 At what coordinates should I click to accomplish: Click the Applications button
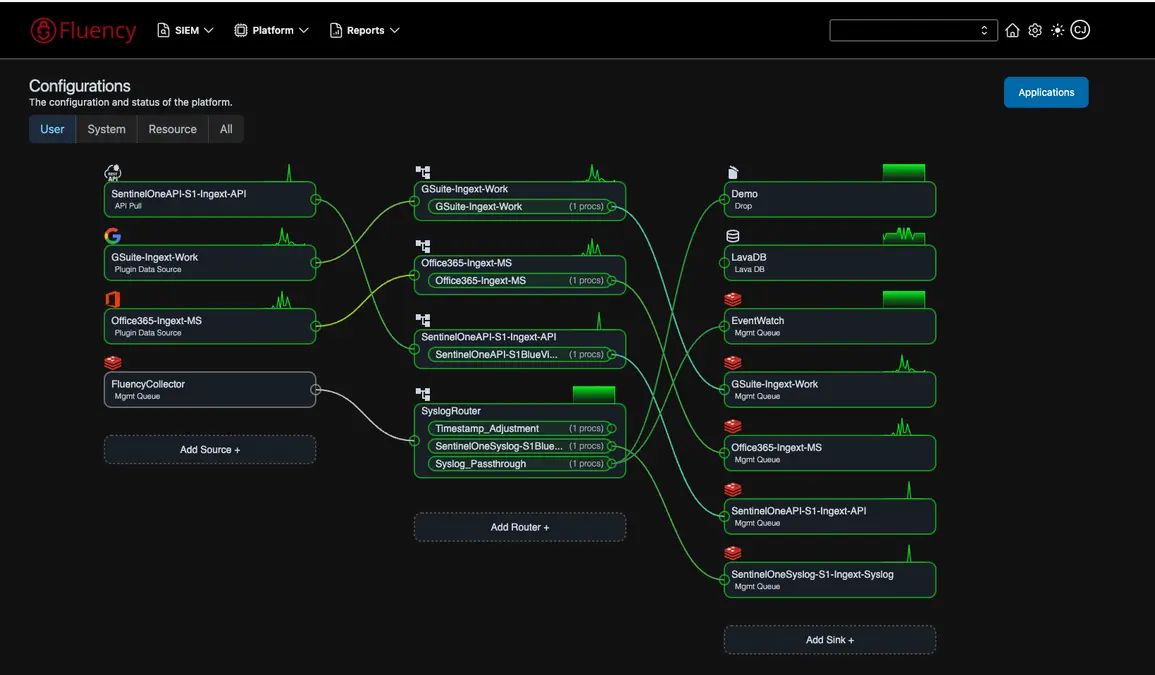tap(1046, 92)
